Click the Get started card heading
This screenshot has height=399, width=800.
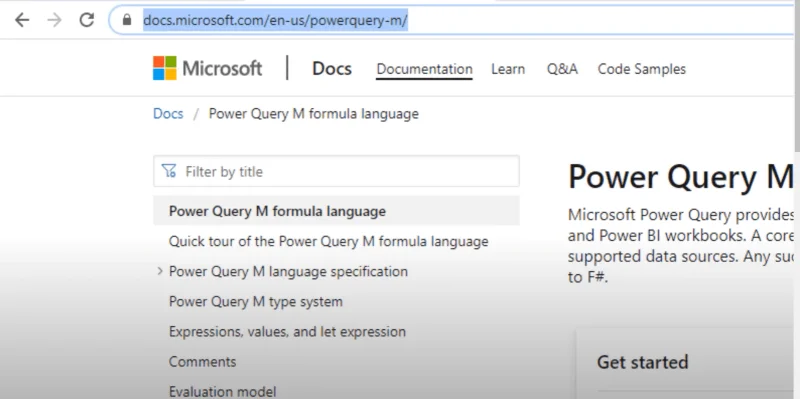[x=642, y=362]
